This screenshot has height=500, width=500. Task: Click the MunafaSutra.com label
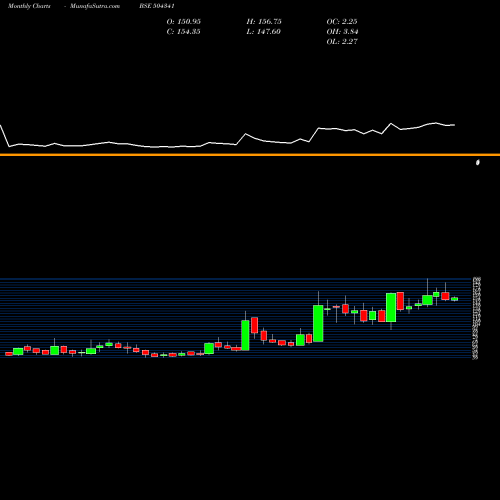pyautogui.click(x=95, y=6)
